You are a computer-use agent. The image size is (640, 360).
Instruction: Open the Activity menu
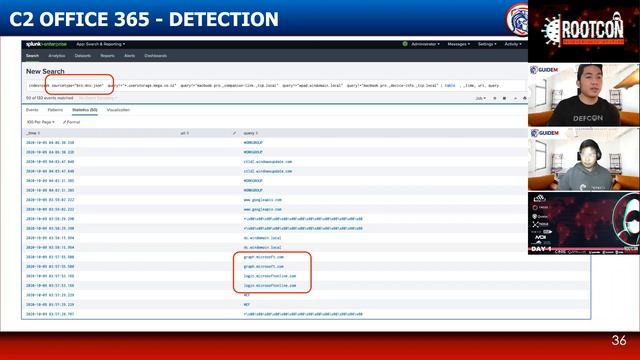pyautogui.click(x=513, y=44)
